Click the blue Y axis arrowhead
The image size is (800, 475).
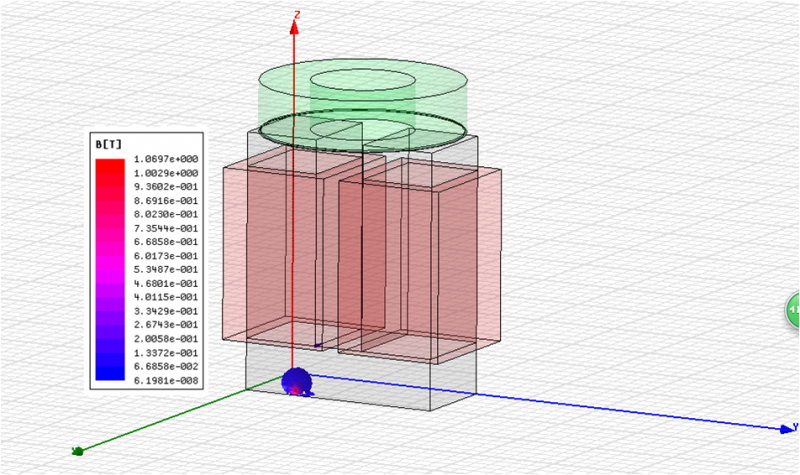point(788,429)
